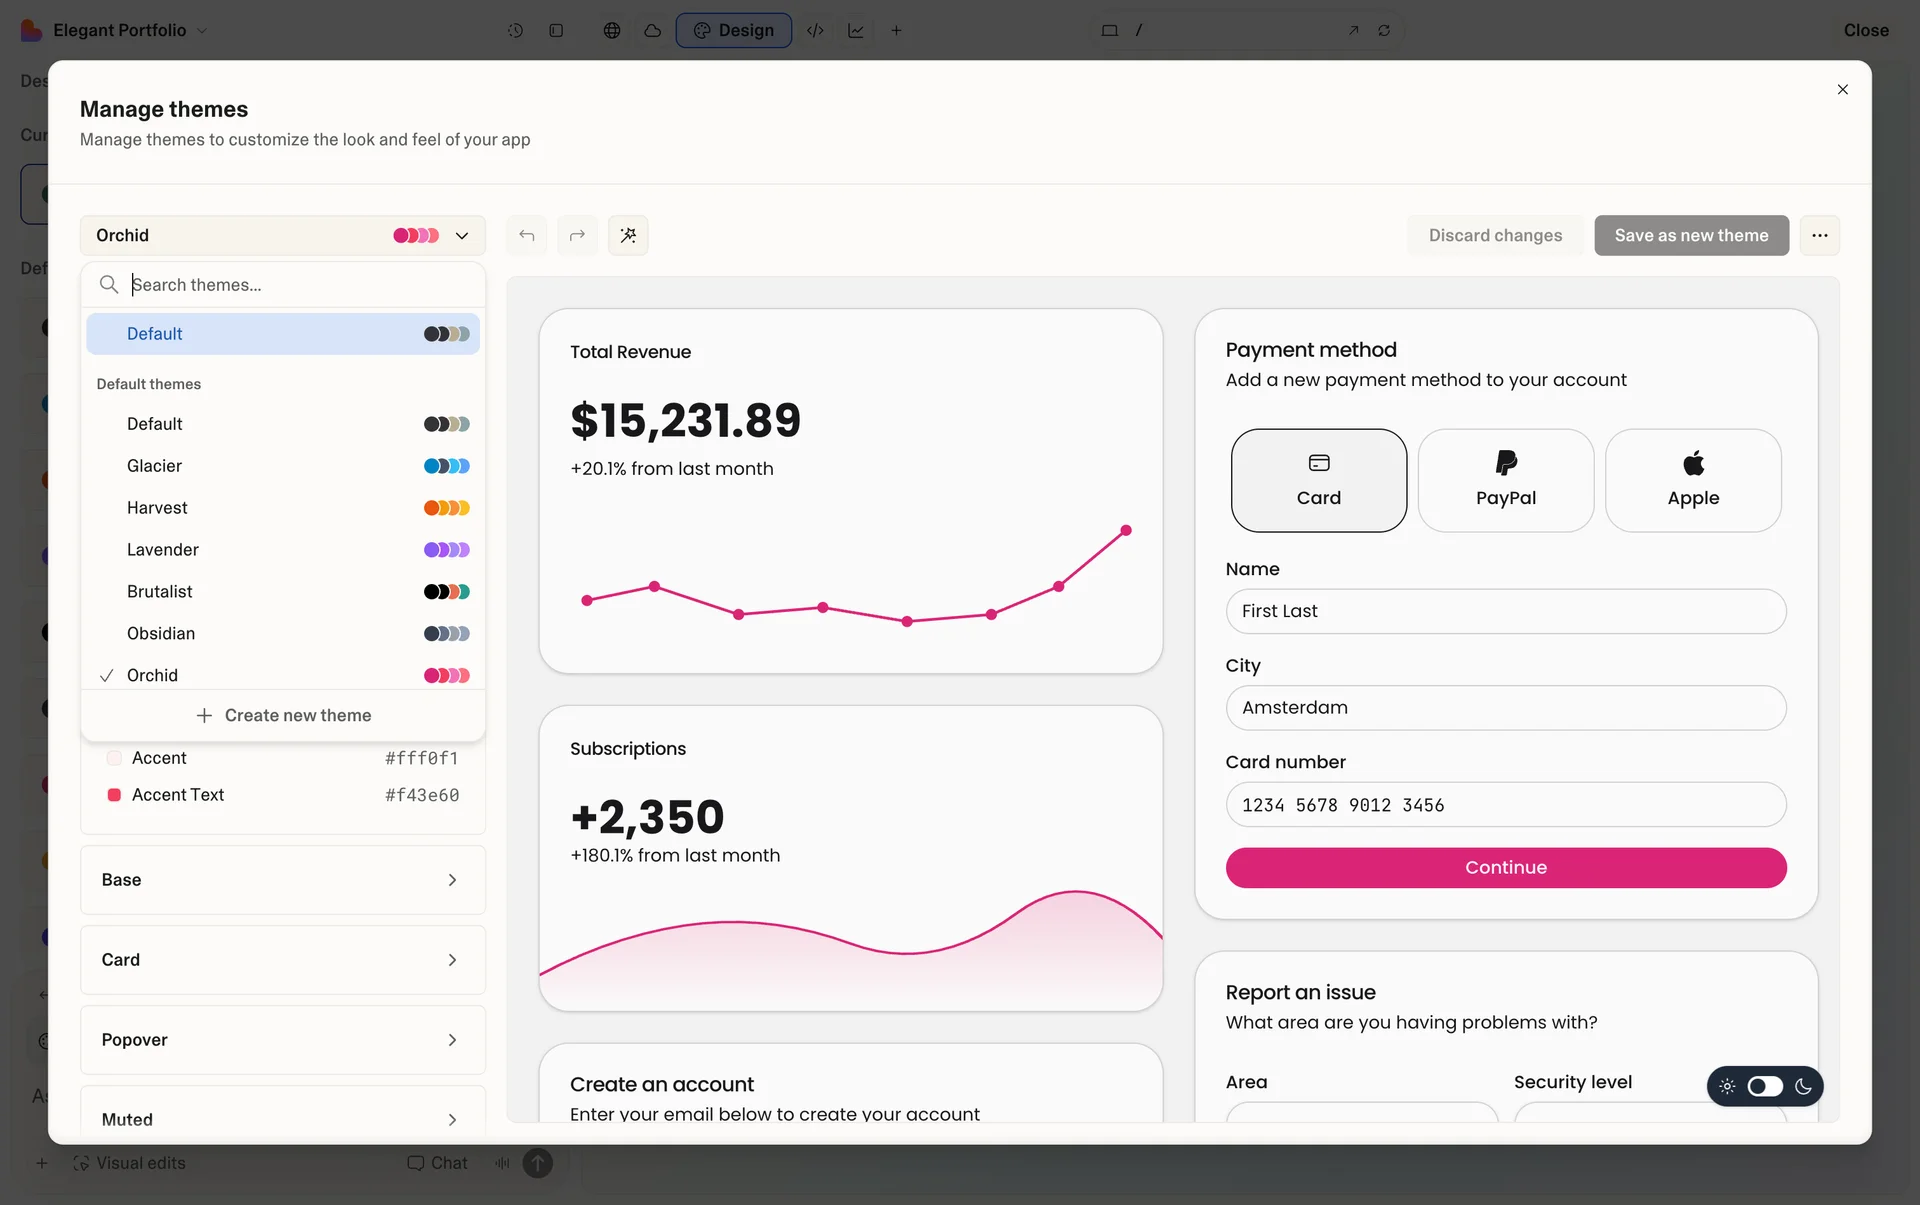
Task: Click the undo arrow icon
Action: [x=527, y=235]
